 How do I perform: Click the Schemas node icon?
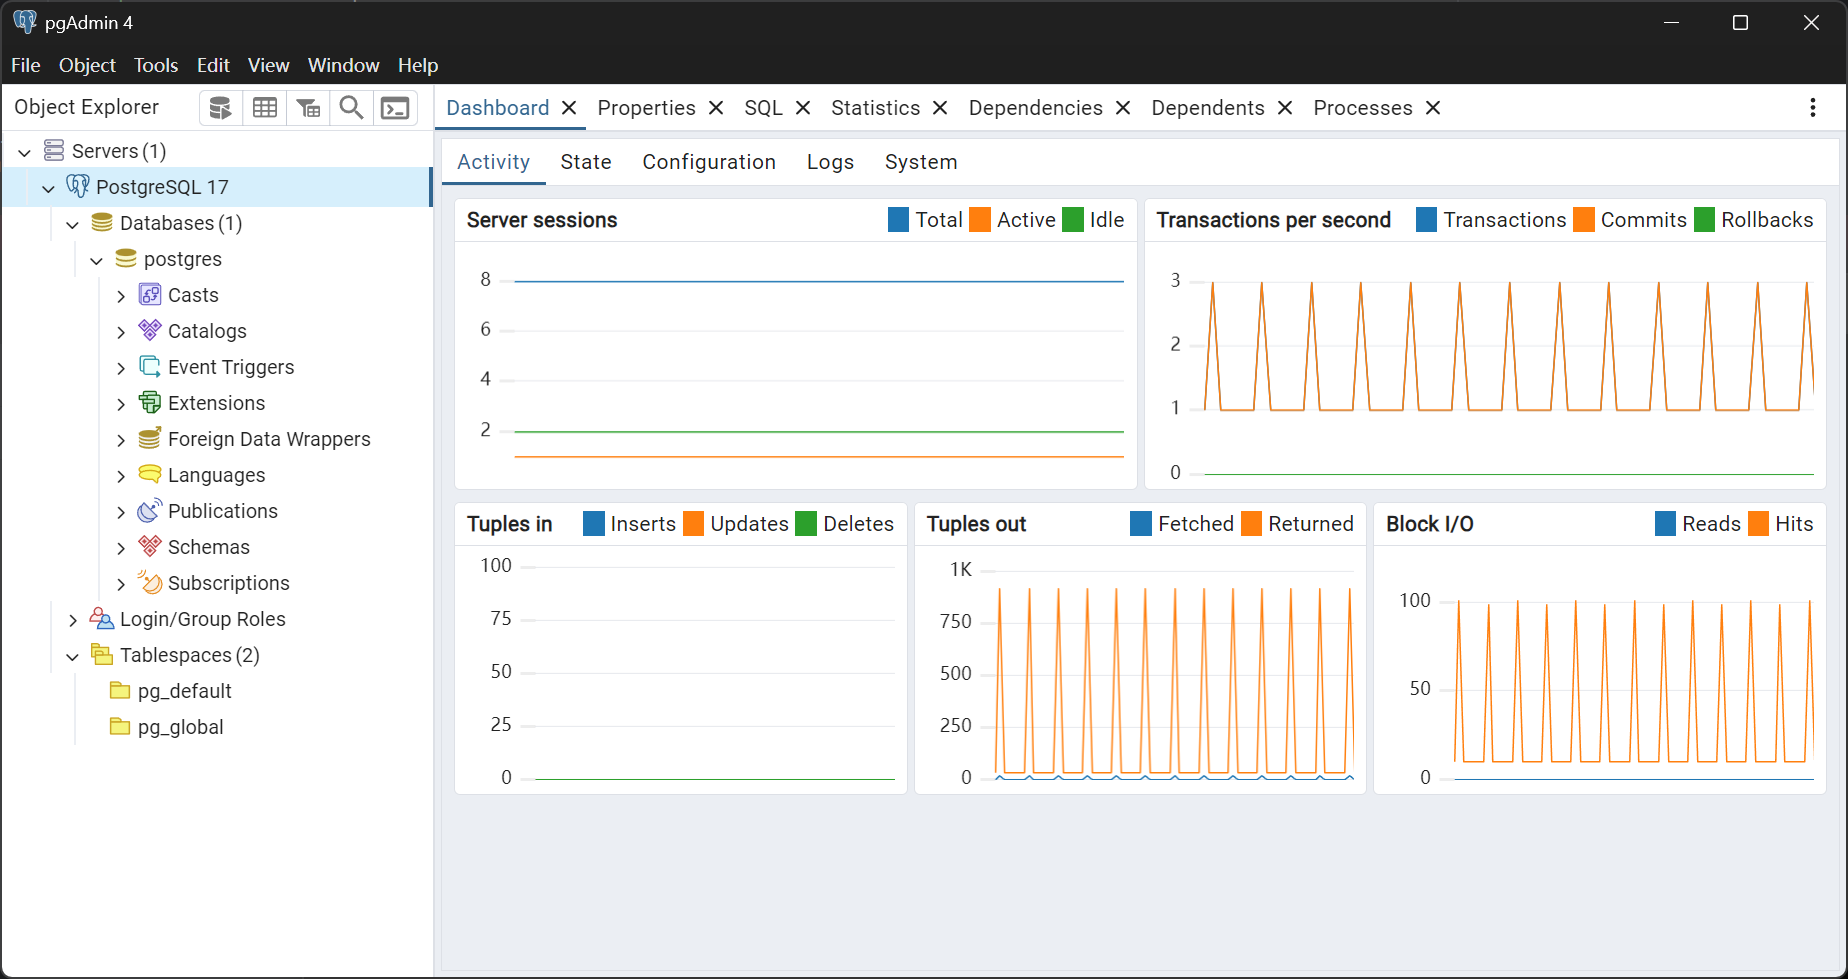[x=150, y=547]
